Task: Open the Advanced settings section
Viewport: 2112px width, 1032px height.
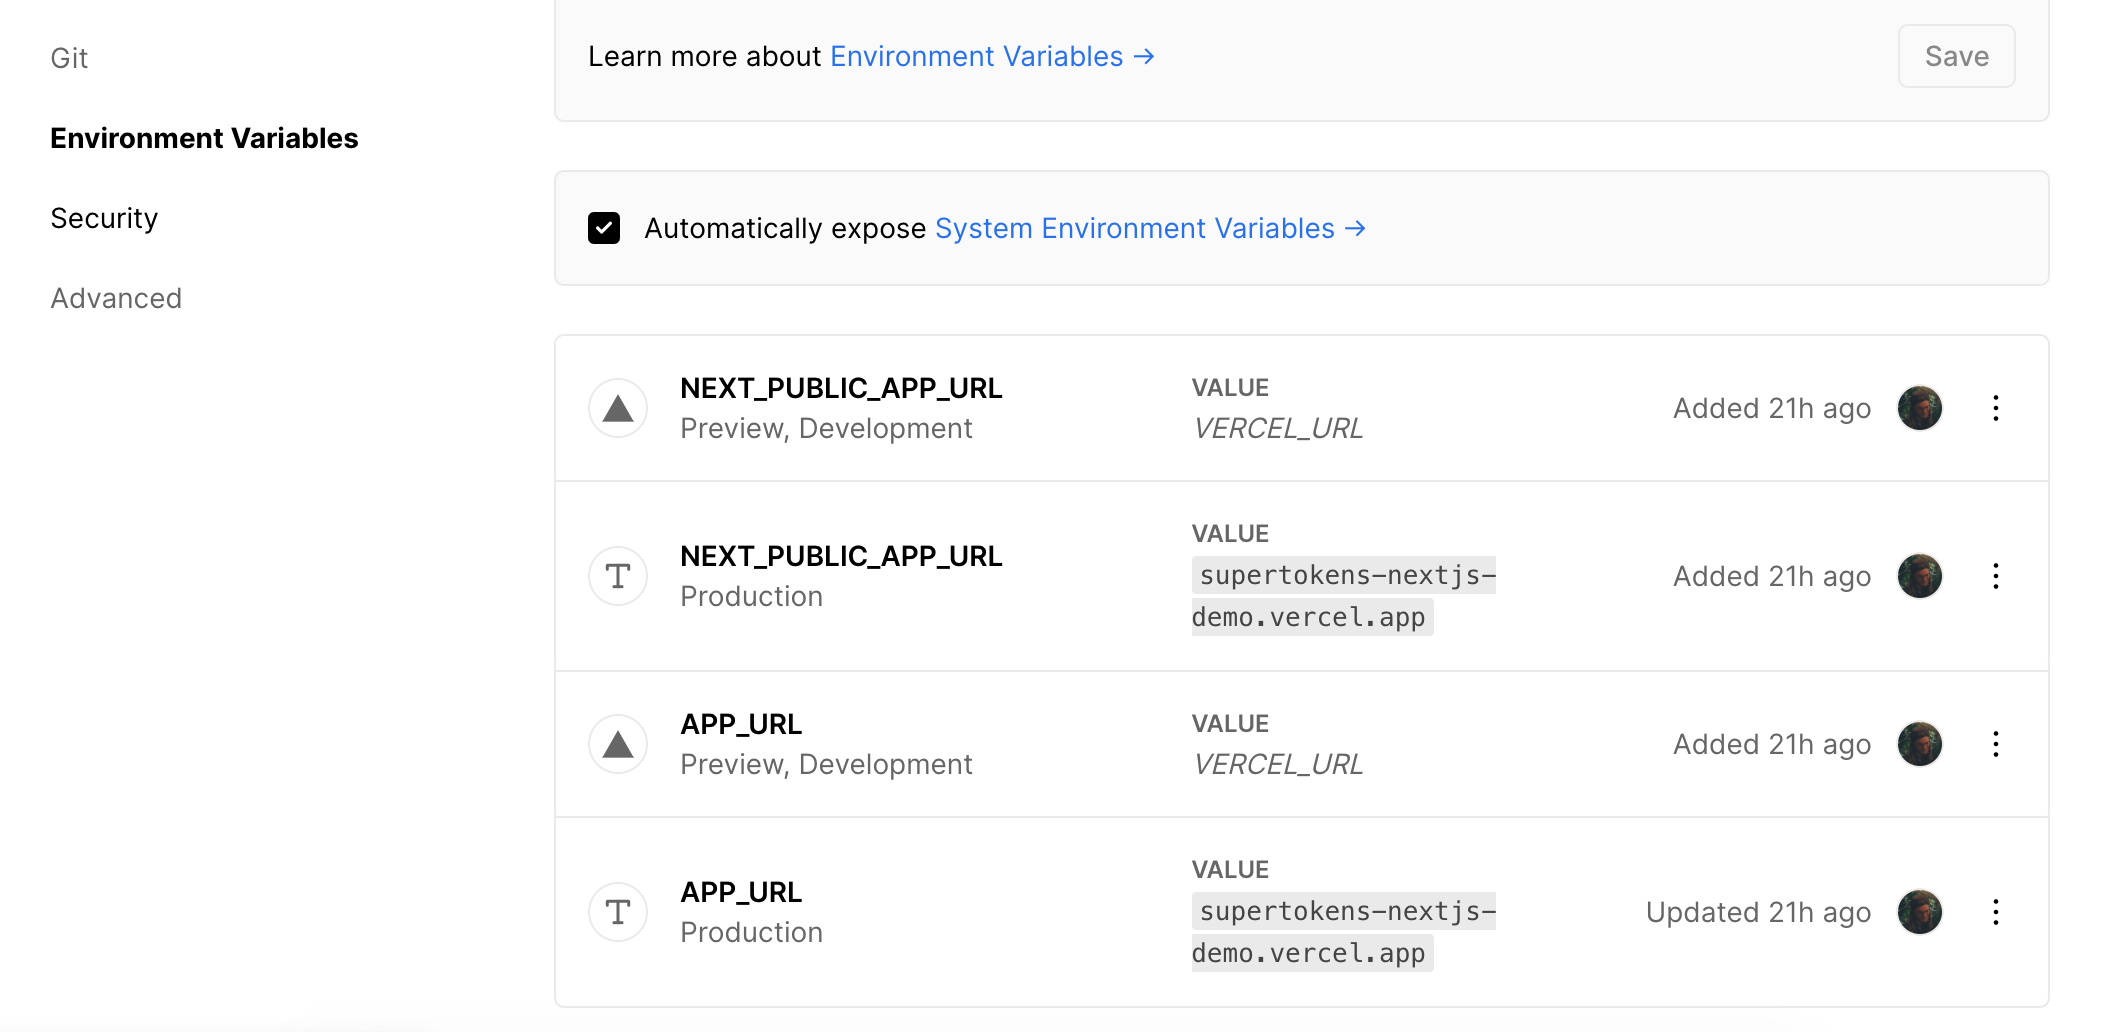Action: pyautogui.click(x=116, y=298)
